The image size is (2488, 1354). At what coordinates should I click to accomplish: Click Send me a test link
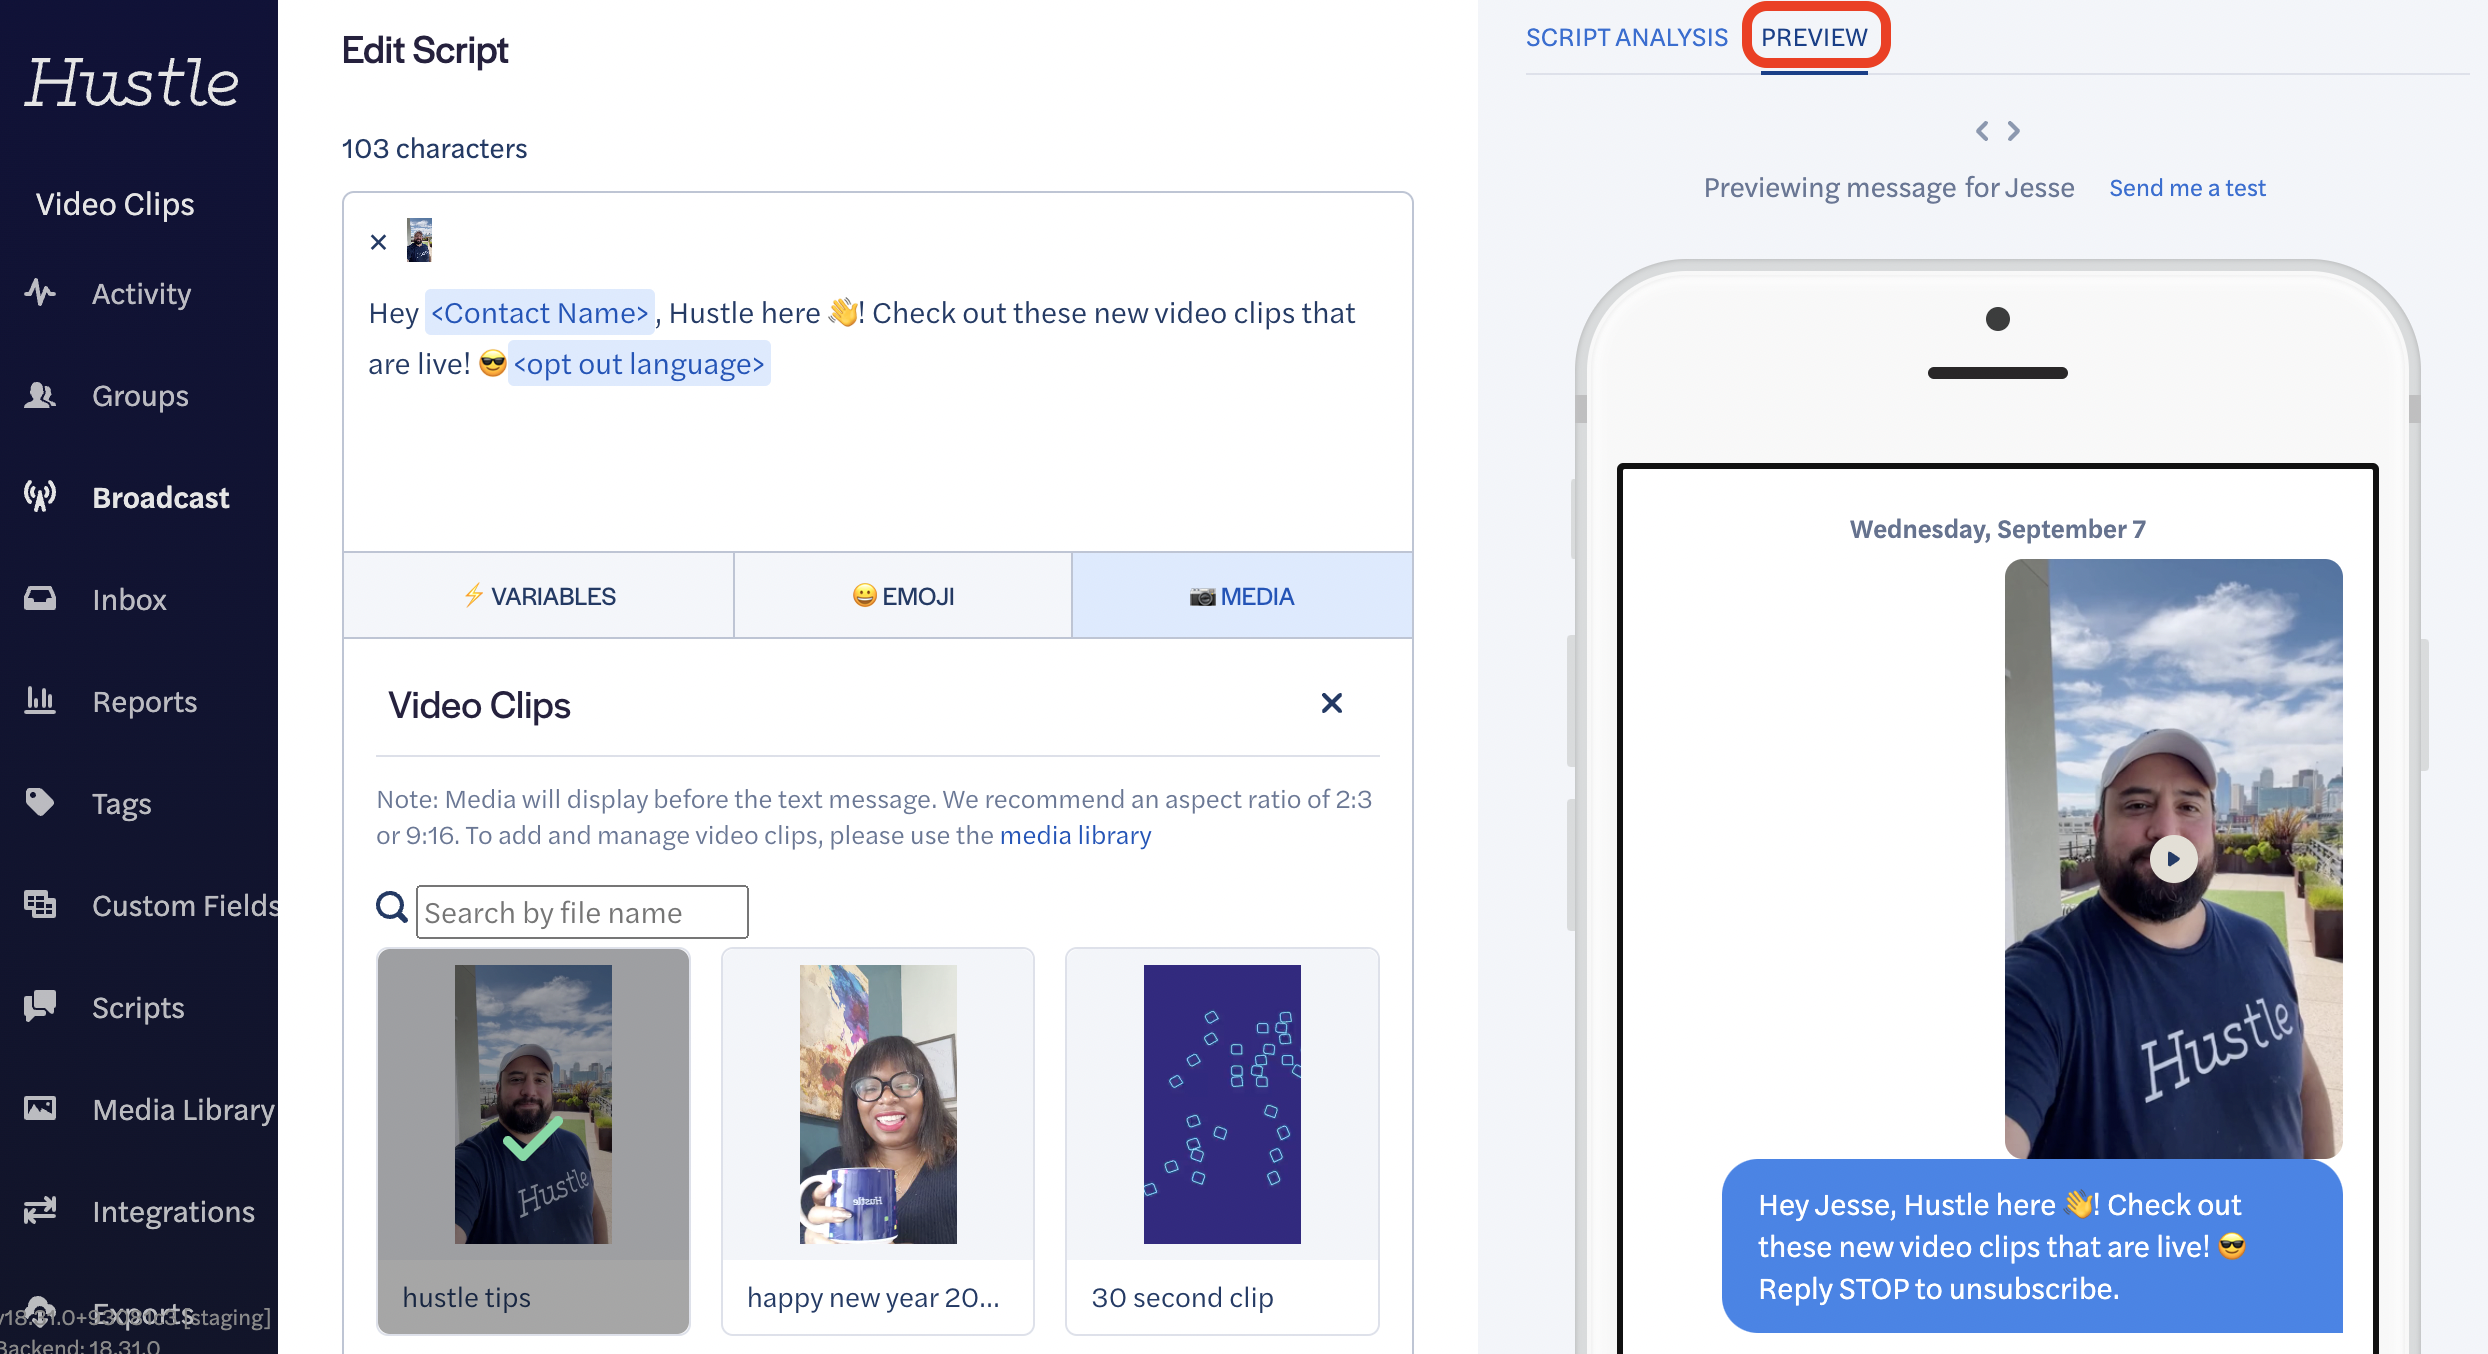[2187, 188]
